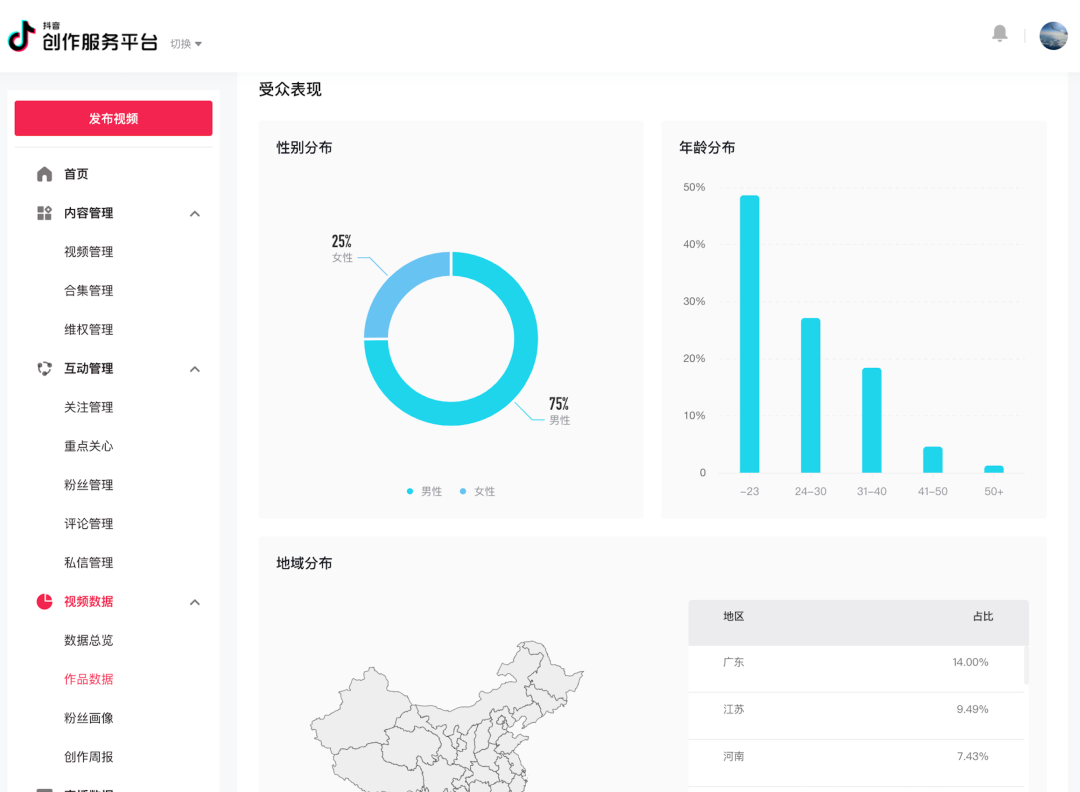Select 数据总览 menu item

(89, 640)
